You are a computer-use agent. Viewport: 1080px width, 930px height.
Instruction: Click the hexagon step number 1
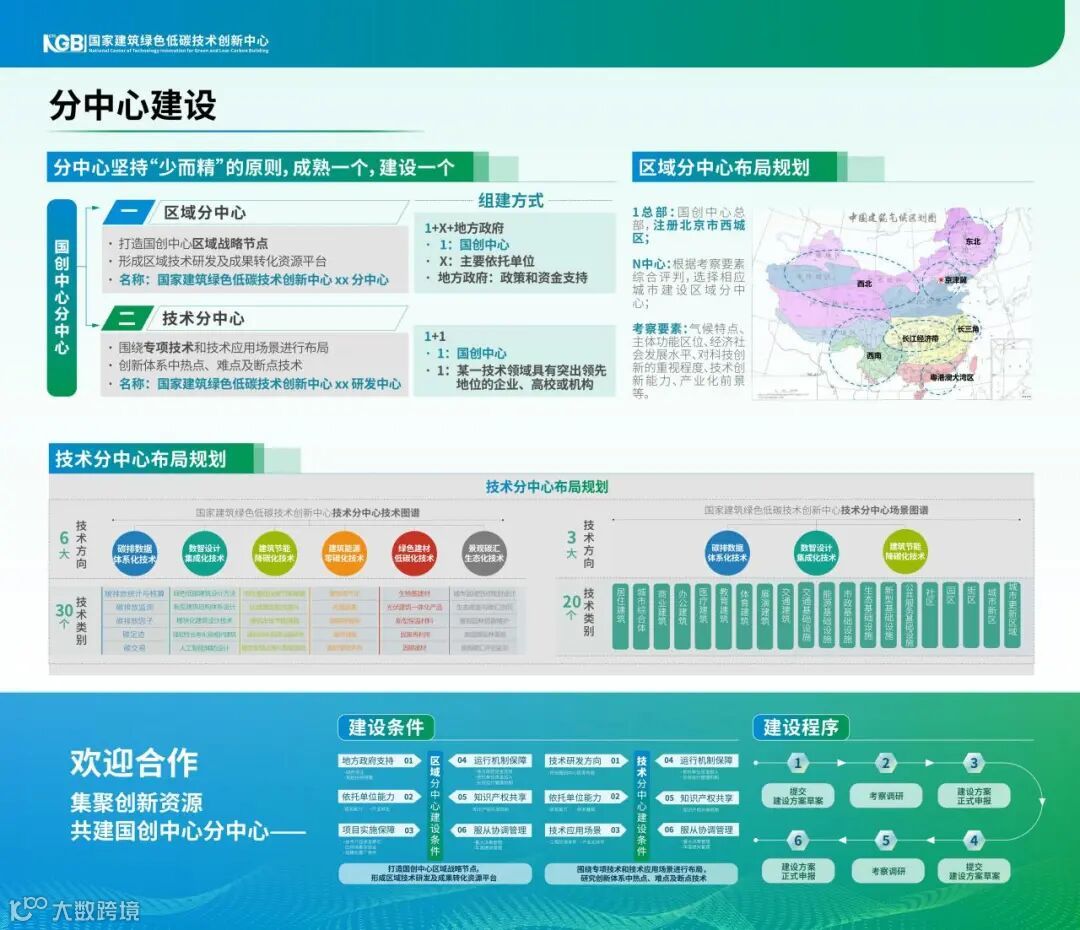798,763
